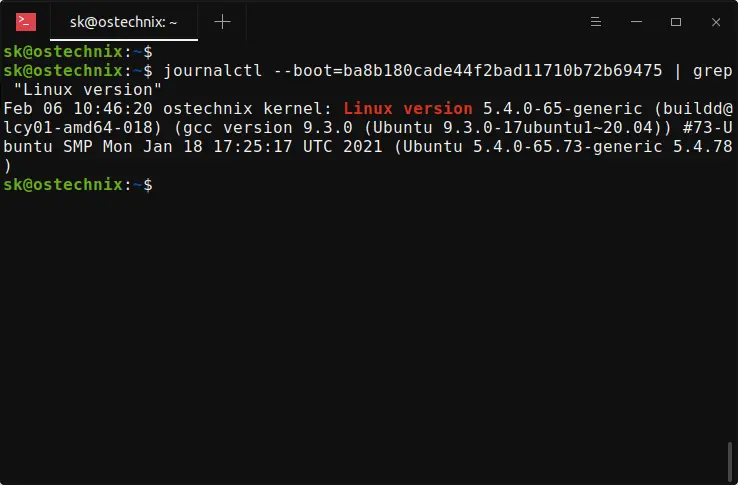Click the first empty sk@ostechnix prompt line
Viewport: 738px width, 485px height.
(78, 52)
